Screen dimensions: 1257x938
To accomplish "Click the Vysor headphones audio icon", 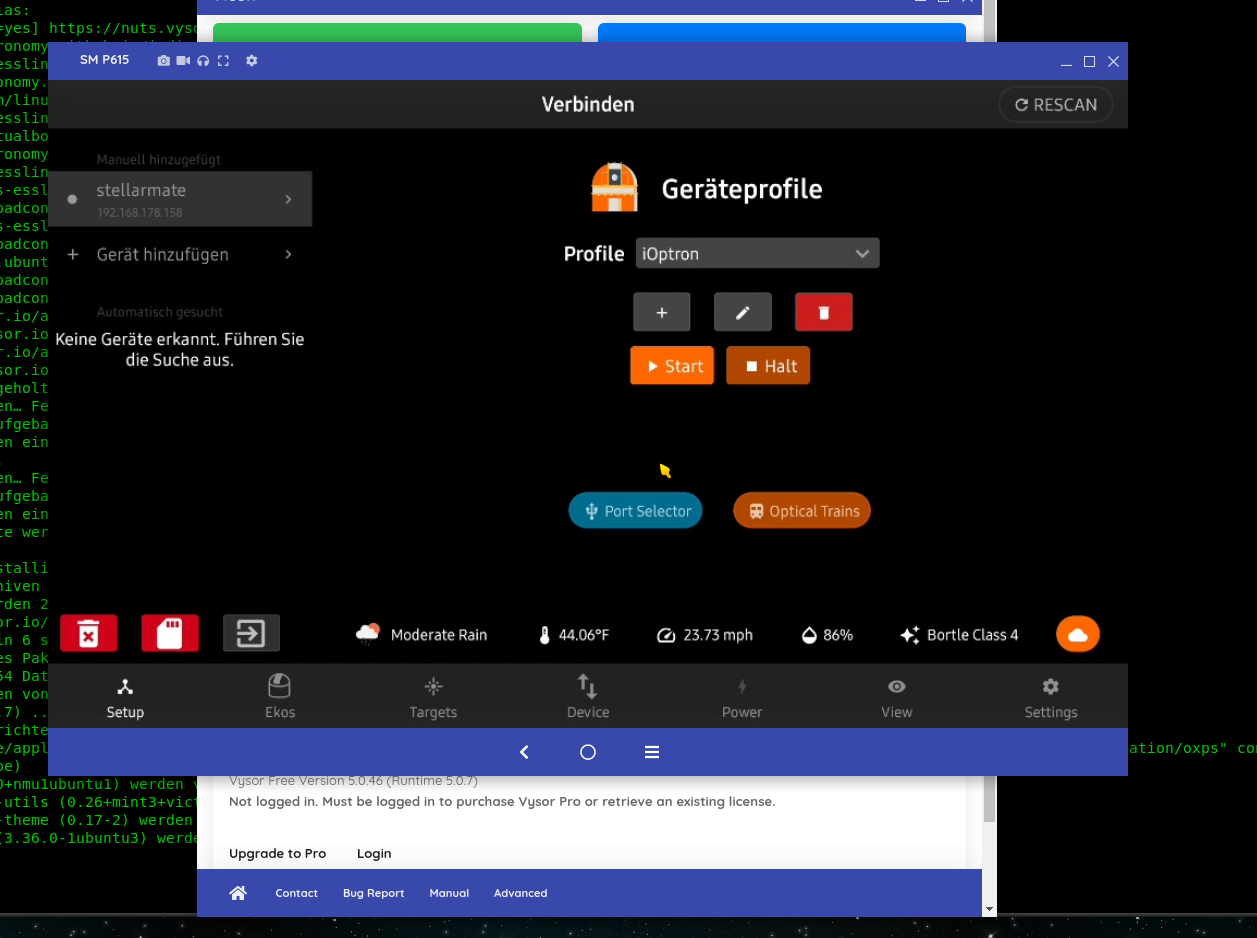I will click(x=203, y=61).
